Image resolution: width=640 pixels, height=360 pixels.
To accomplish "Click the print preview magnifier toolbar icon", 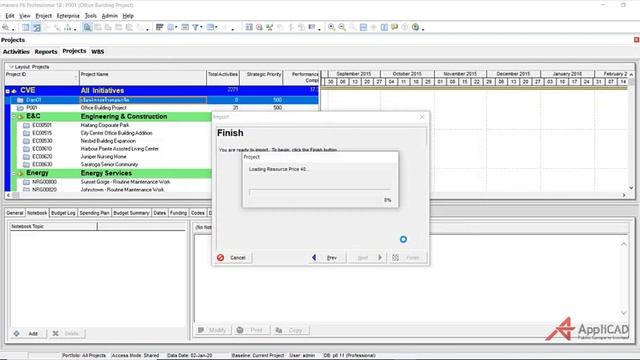I will click(6, 27).
